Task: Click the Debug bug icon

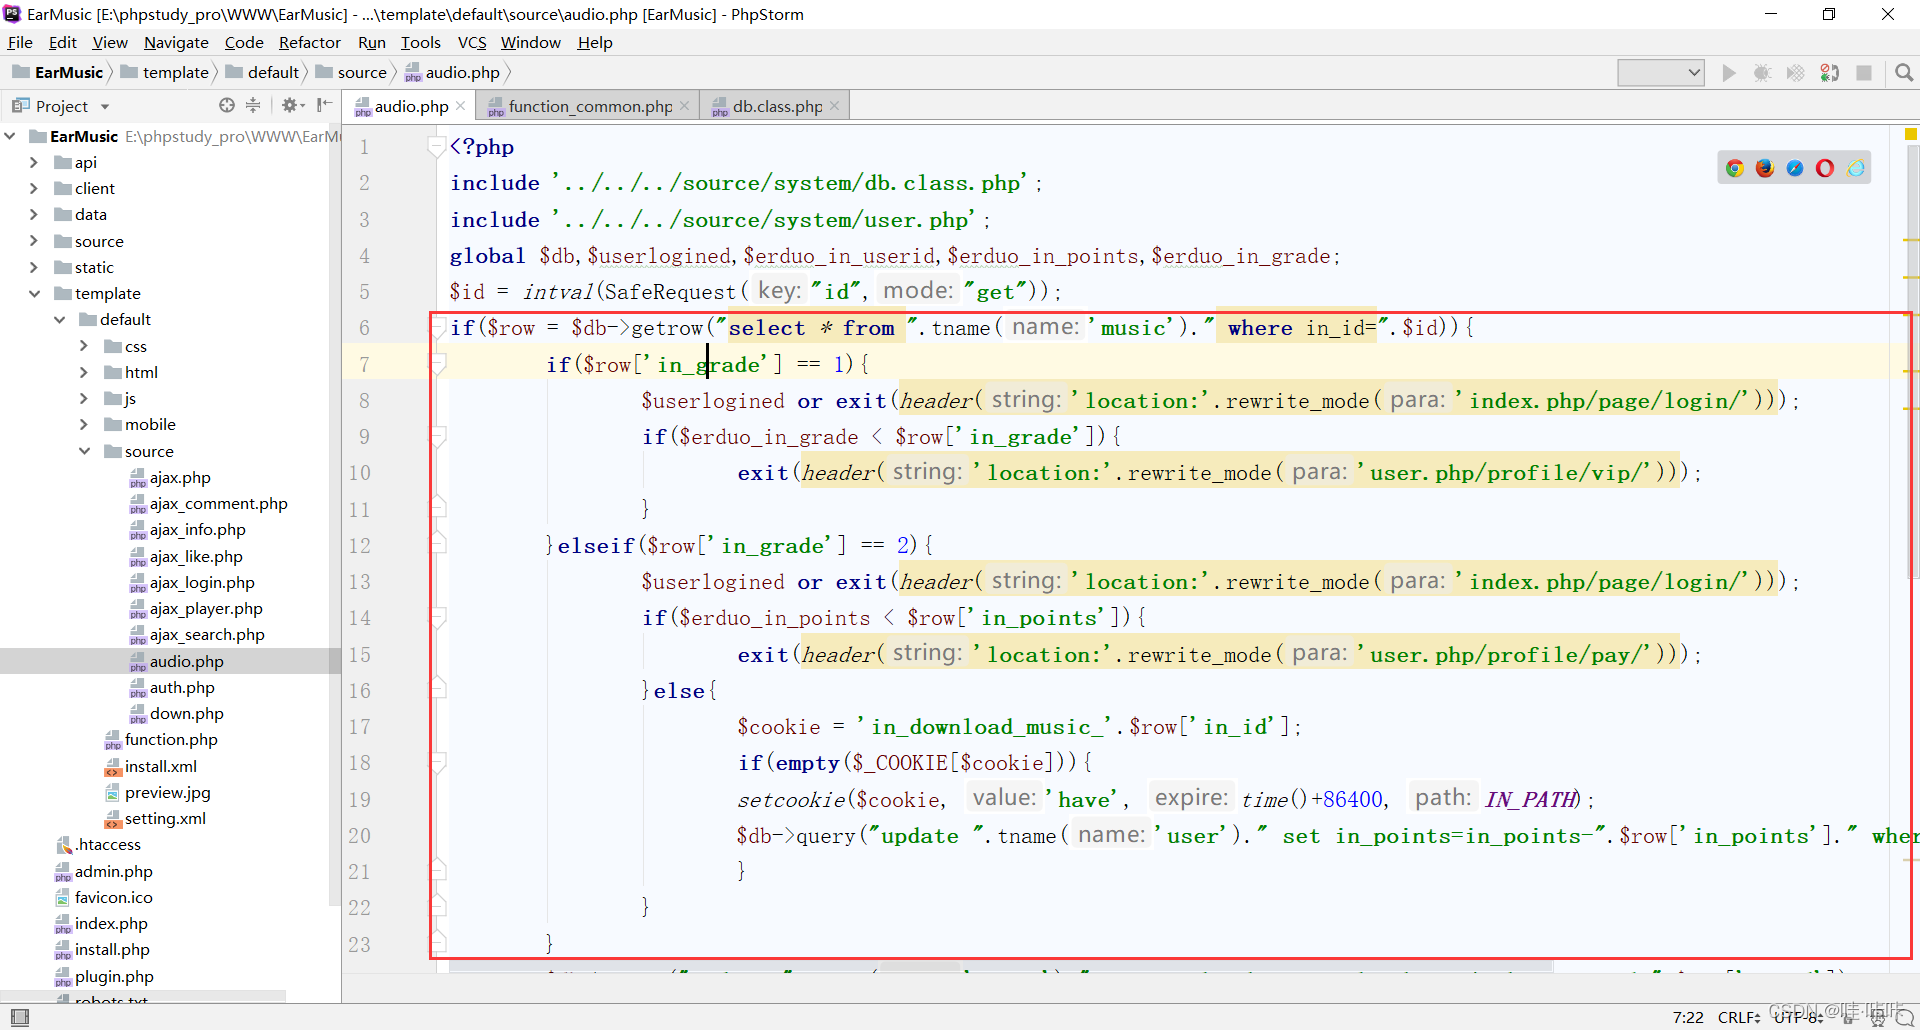Action: click(x=1762, y=73)
